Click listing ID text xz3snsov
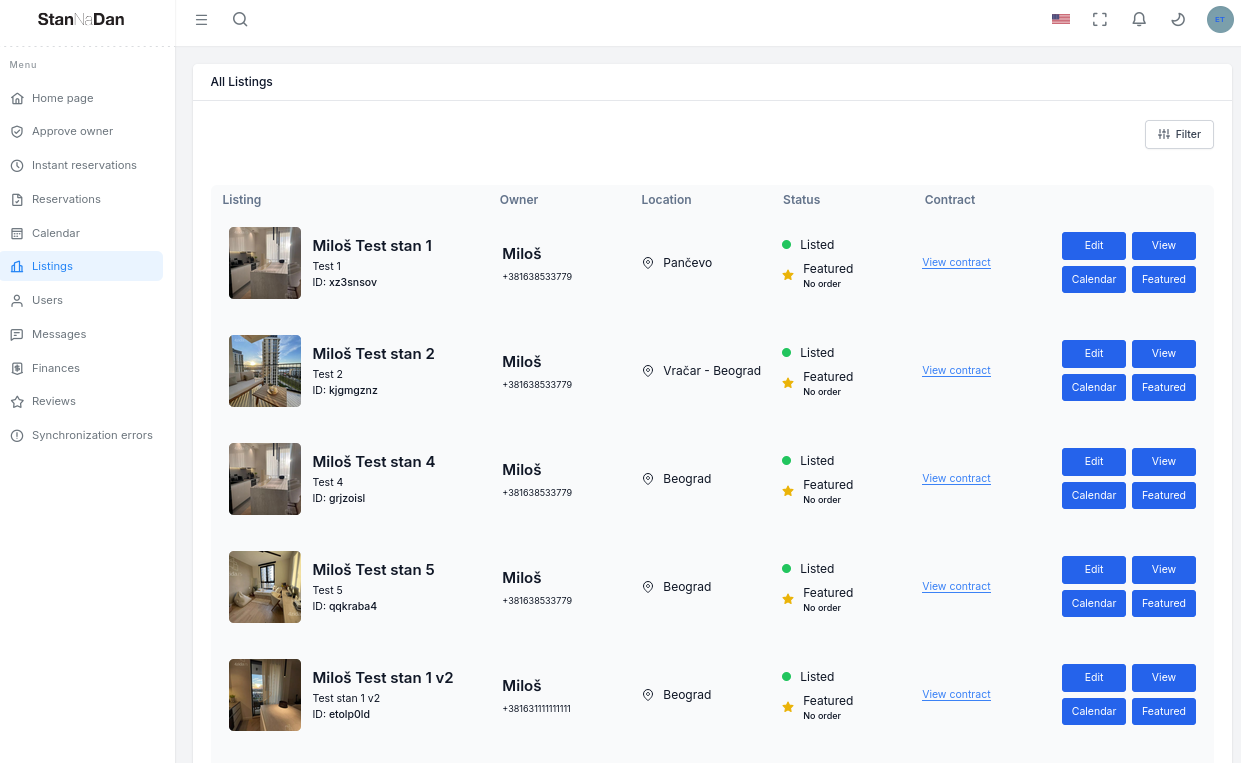Screen dimensions: 1241x763 tap(353, 282)
